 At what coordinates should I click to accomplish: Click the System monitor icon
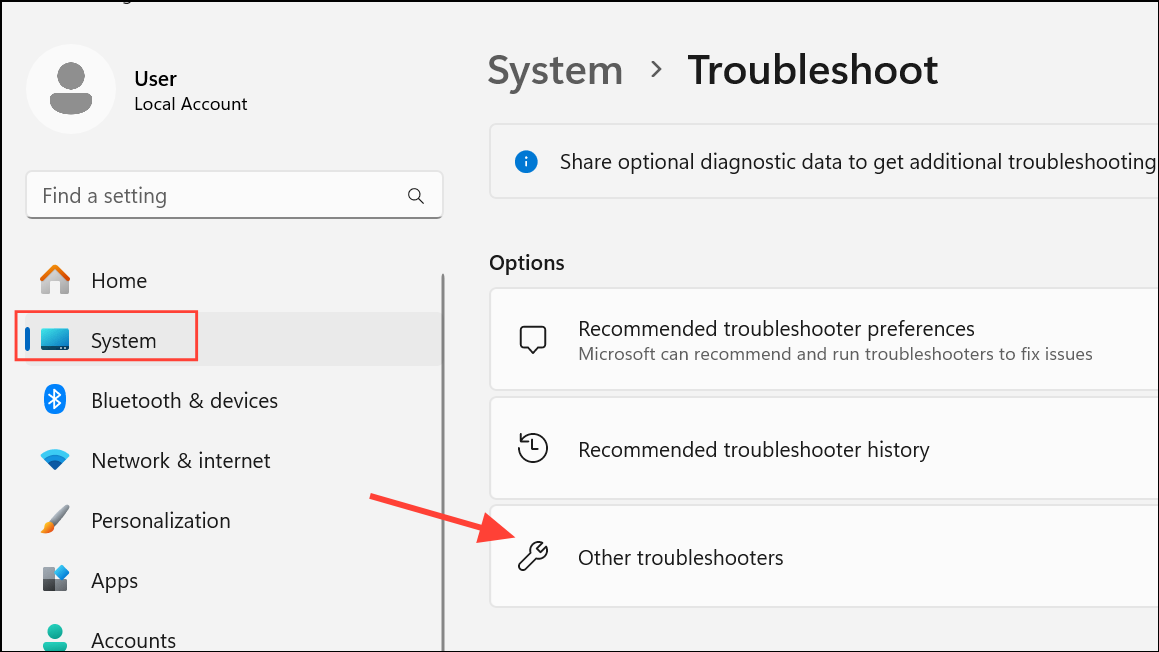[x=55, y=340]
